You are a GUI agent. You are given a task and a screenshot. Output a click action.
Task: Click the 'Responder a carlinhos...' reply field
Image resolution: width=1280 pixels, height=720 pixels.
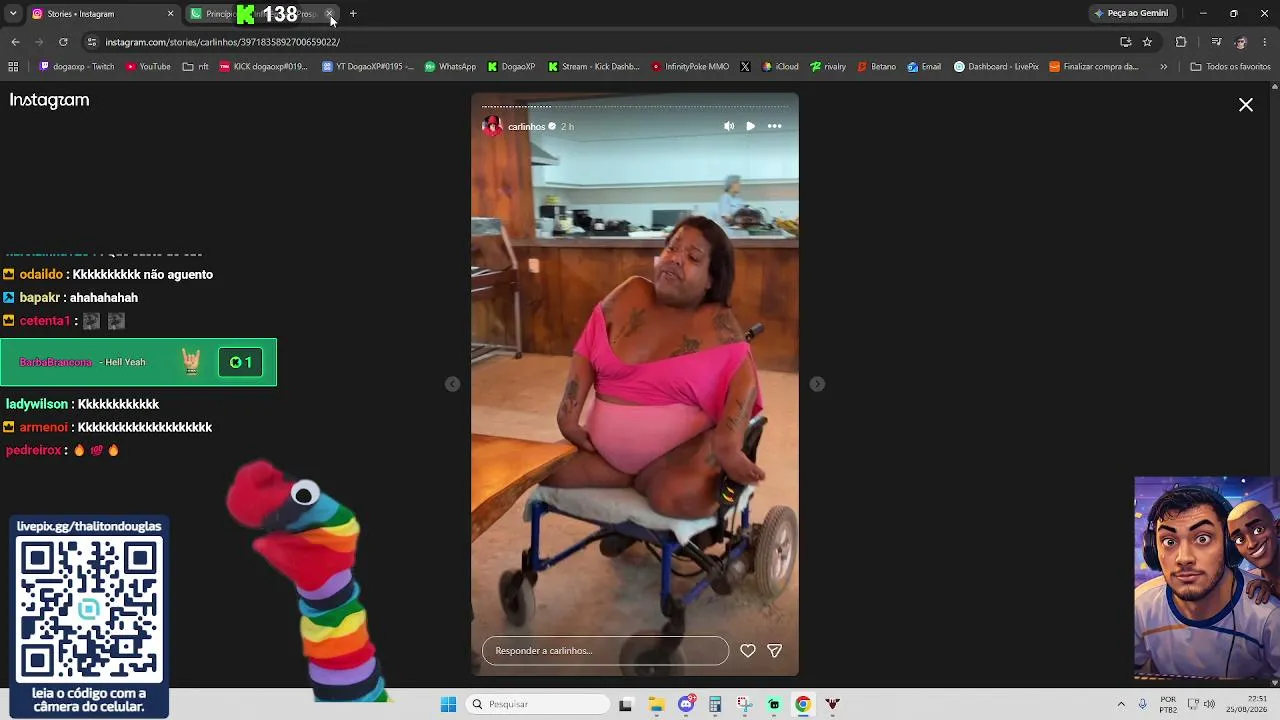pos(605,651)
